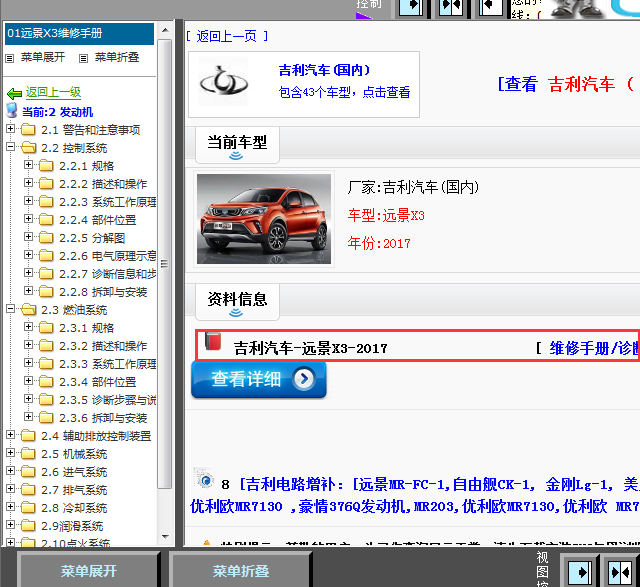The image size is (640, 587).
Task: Click the computer icon next to 当前:2 发动机
Action: pyautogui.click(x=12, y=110)
